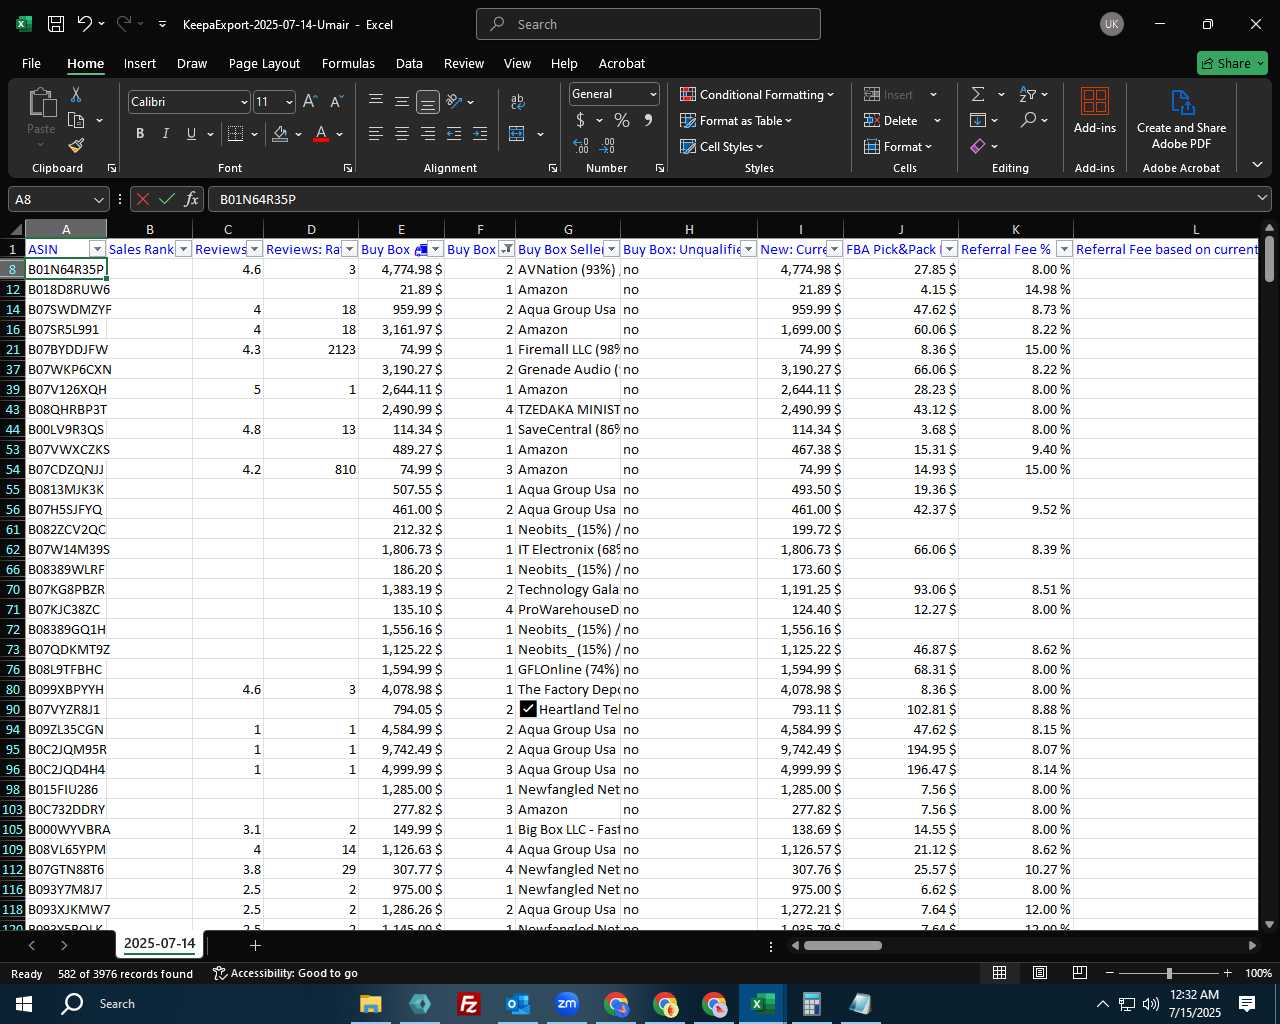Screen dimensions: 1280x1024
Task: Click the Copy icon in Clipboard group
Action: coord(76,120)
